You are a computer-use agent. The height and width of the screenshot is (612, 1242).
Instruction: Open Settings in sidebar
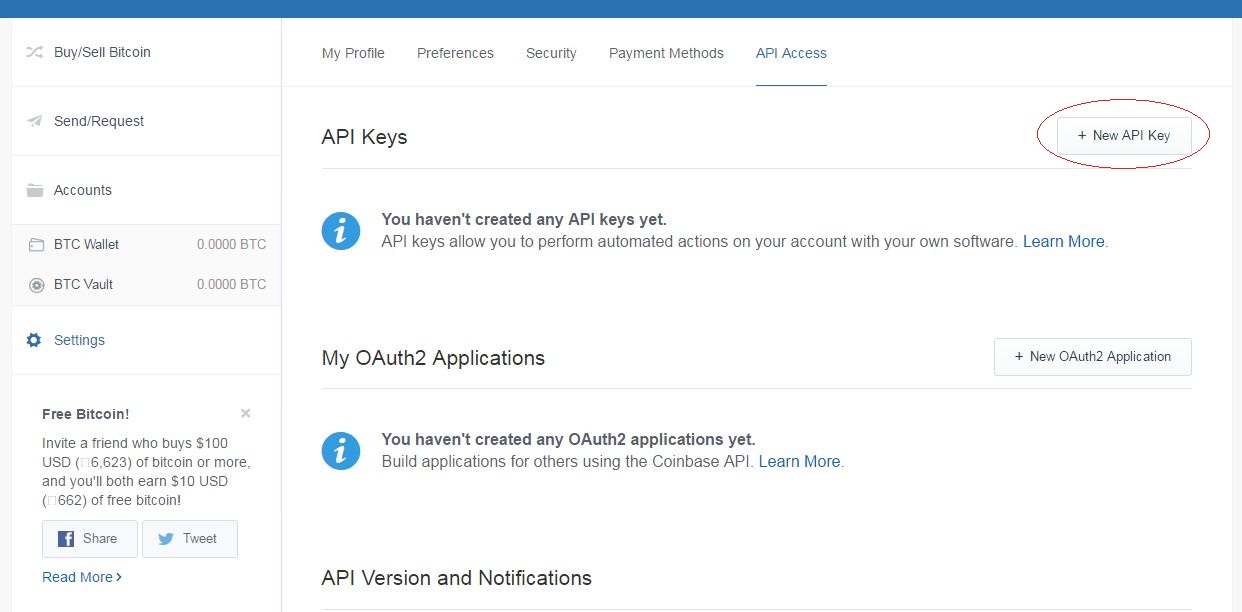(147, 340)
